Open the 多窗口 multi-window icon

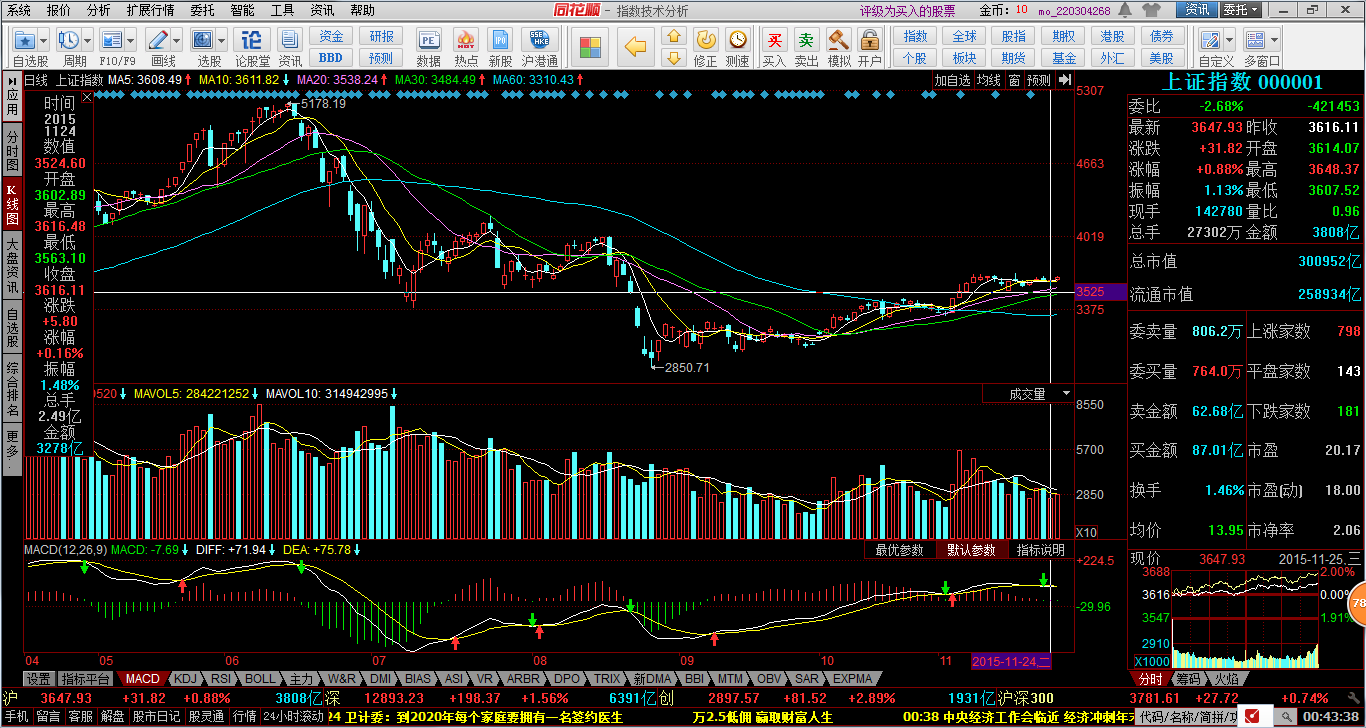(x=1255, y=40)
